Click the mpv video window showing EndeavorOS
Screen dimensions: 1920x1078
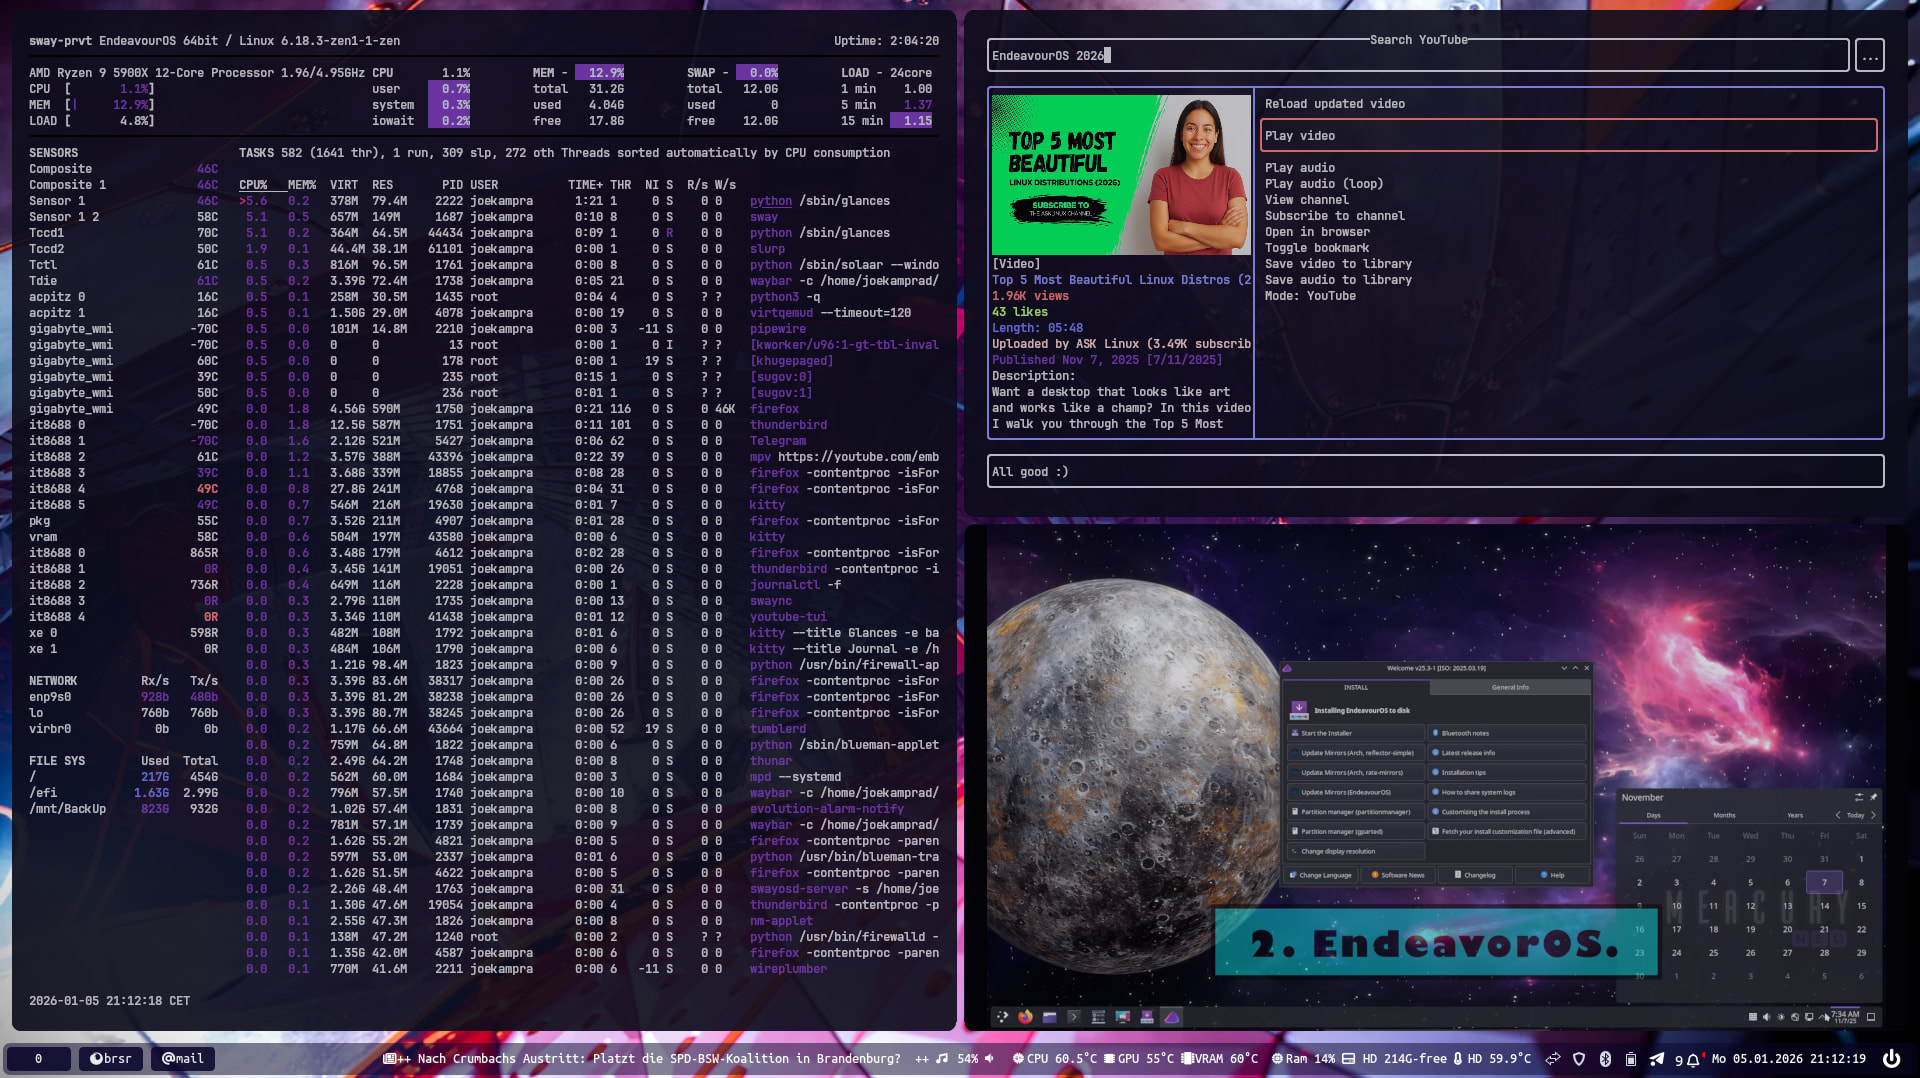pos(1436,778)
